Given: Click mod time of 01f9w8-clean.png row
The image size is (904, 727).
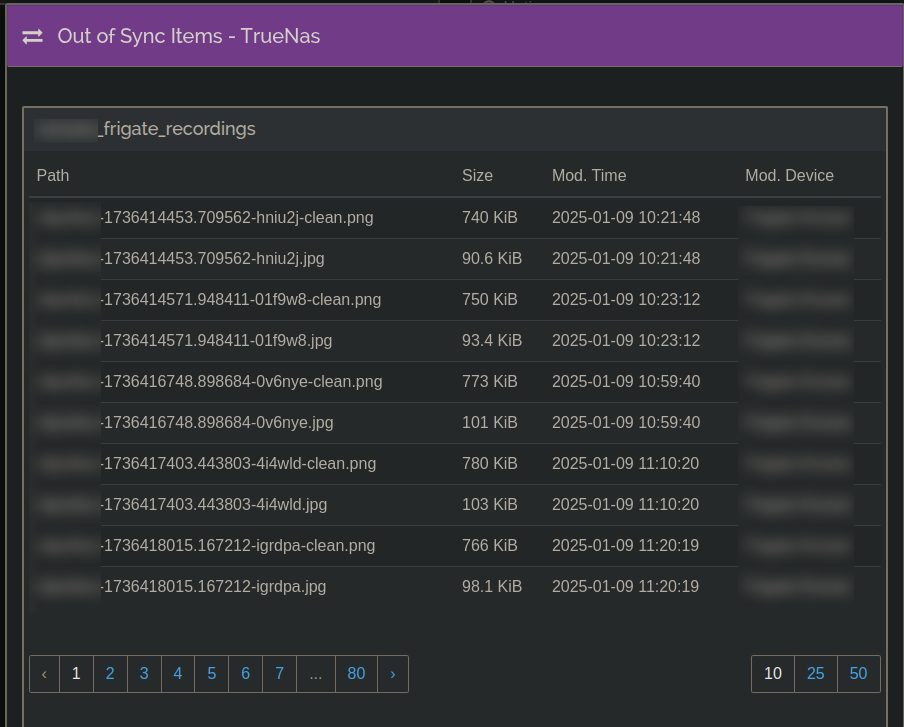Looking at the screenshot, I should point(626,299).
